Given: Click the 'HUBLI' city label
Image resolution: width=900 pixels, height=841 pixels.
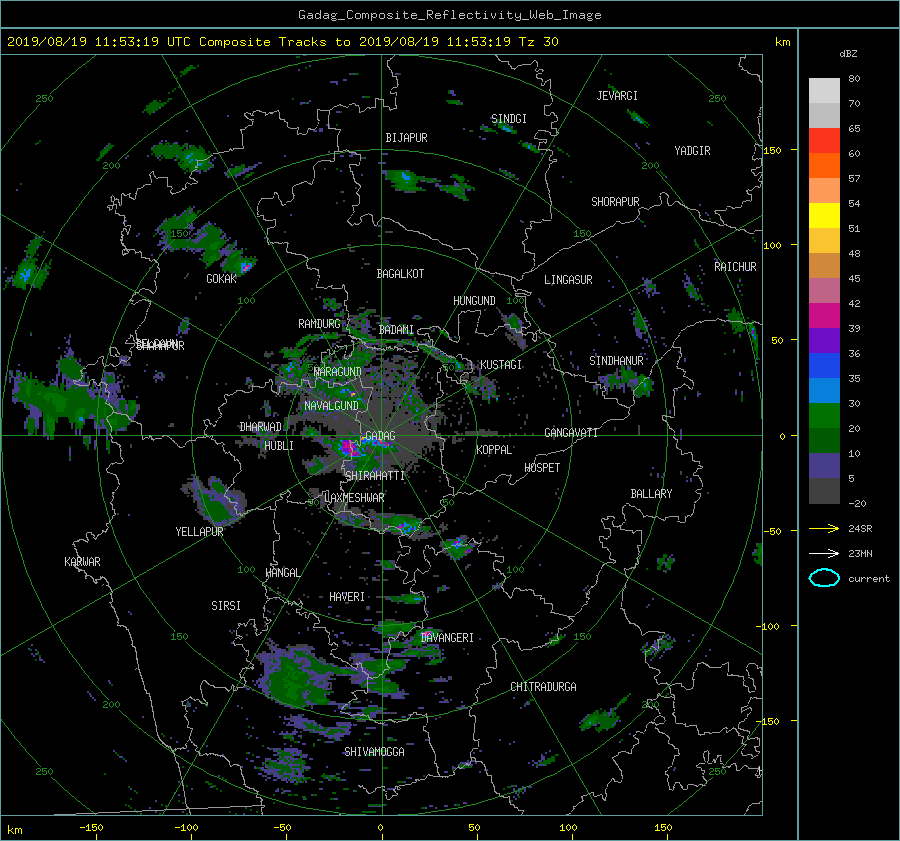Looking at the screenshot, I should [x=279, y=446].
